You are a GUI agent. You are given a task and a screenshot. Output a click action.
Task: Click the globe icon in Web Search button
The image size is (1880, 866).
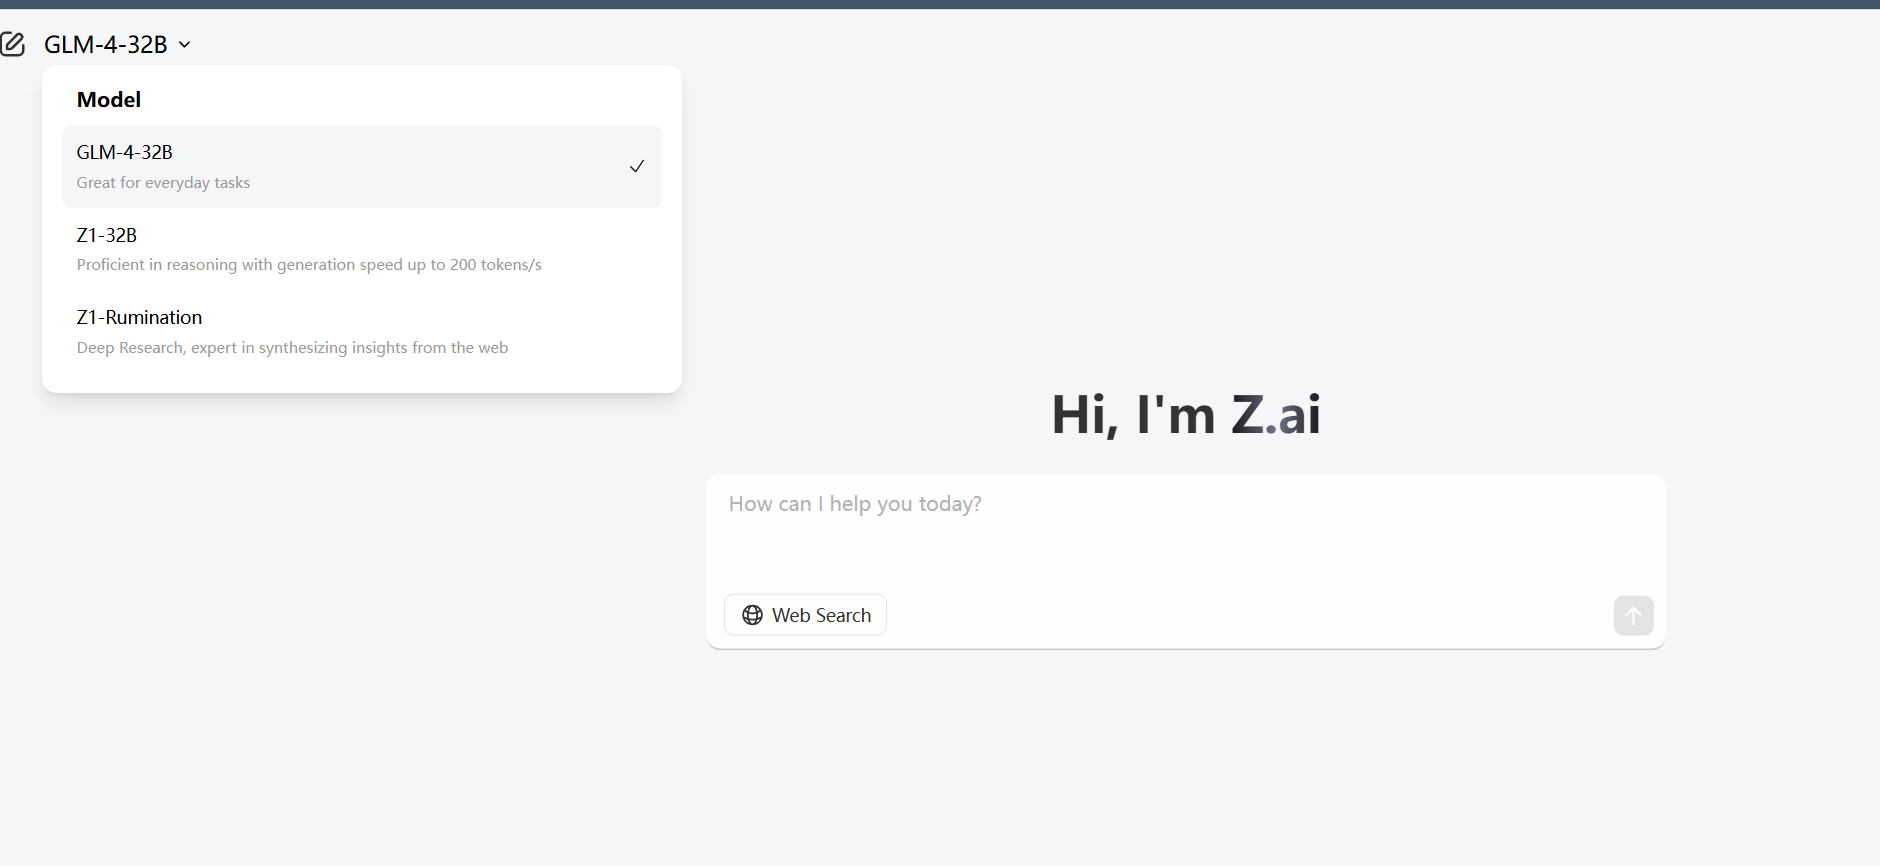[x=752, y=614]
